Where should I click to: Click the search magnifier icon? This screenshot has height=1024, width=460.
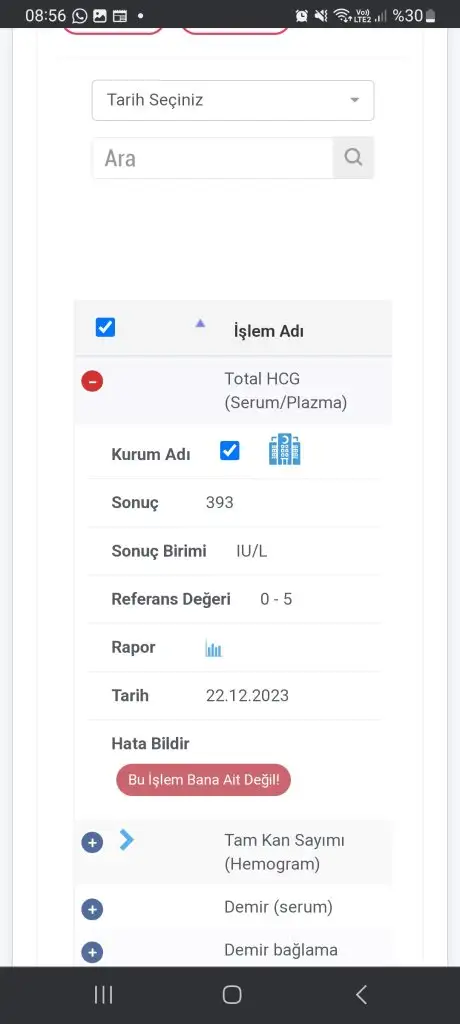[353, 157]
